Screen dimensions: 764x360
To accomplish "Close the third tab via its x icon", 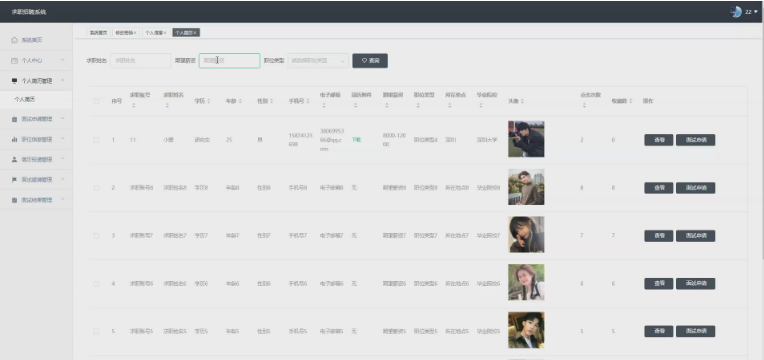I will point(165,33).
